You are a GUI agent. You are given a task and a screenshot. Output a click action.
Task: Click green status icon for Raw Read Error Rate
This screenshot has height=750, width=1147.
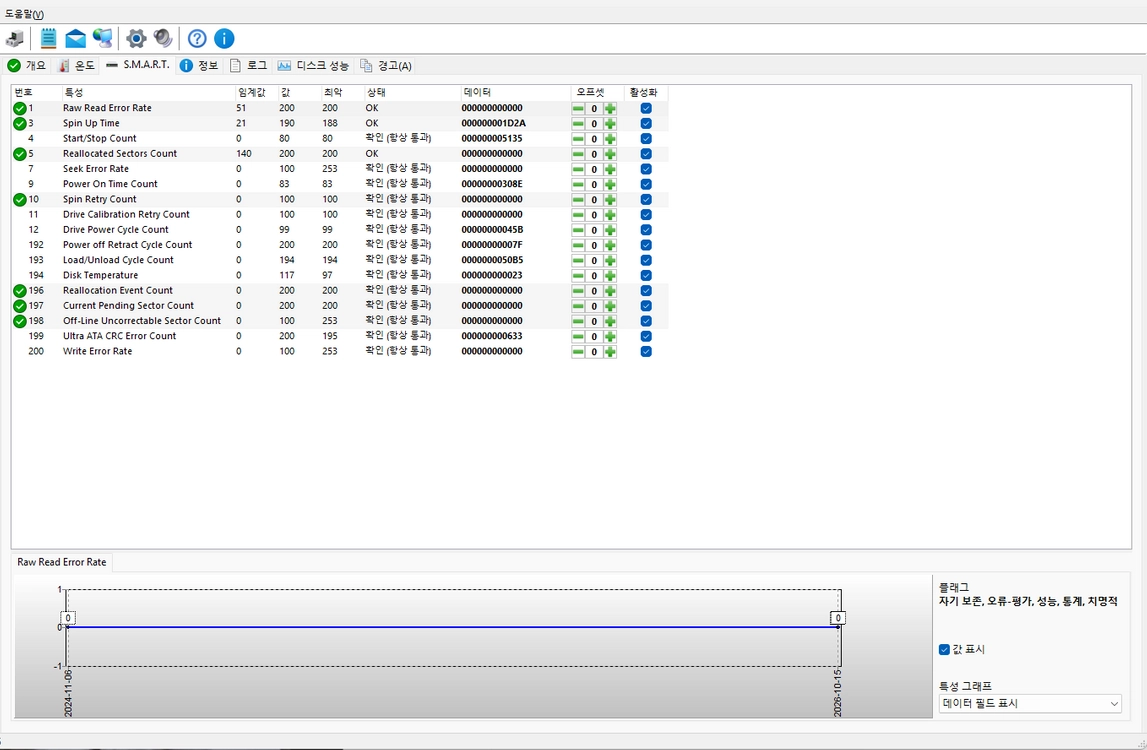coord(20,108)
